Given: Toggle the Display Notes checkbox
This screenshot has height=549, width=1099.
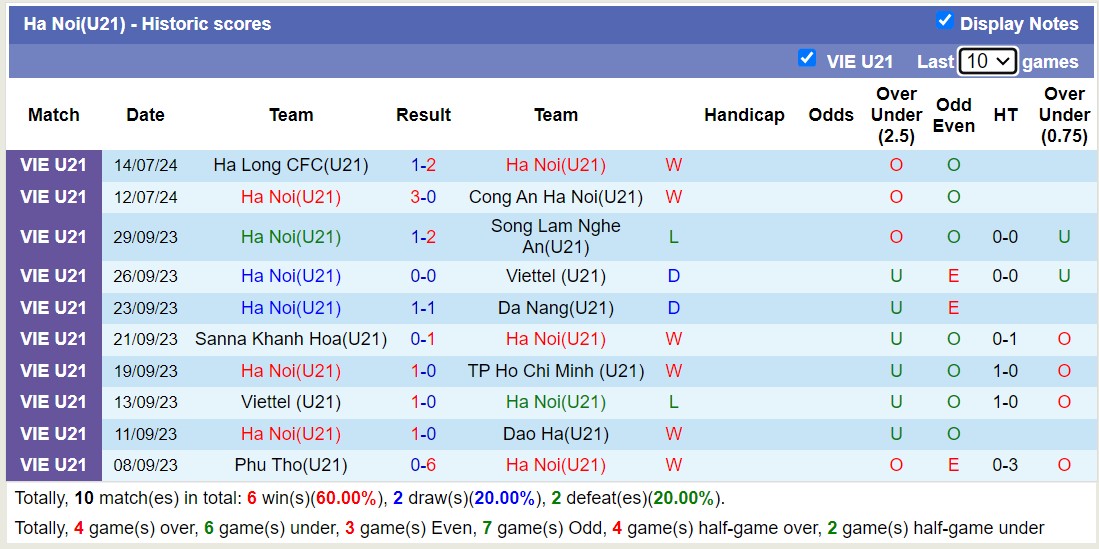Looking at the screenshot, I should coord(944,21).
